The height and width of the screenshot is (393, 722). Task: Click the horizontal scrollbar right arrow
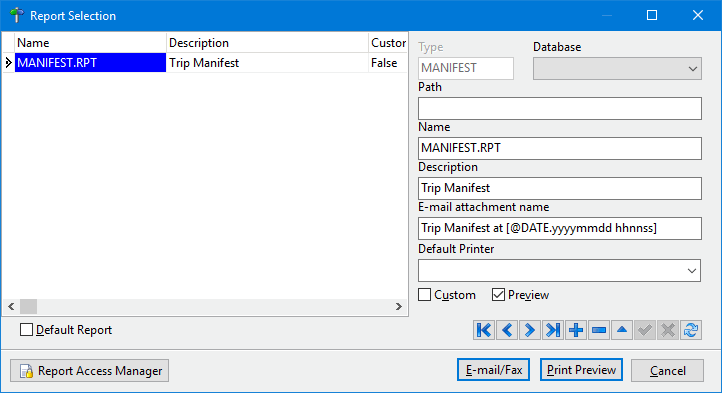(x=399, y=306)
